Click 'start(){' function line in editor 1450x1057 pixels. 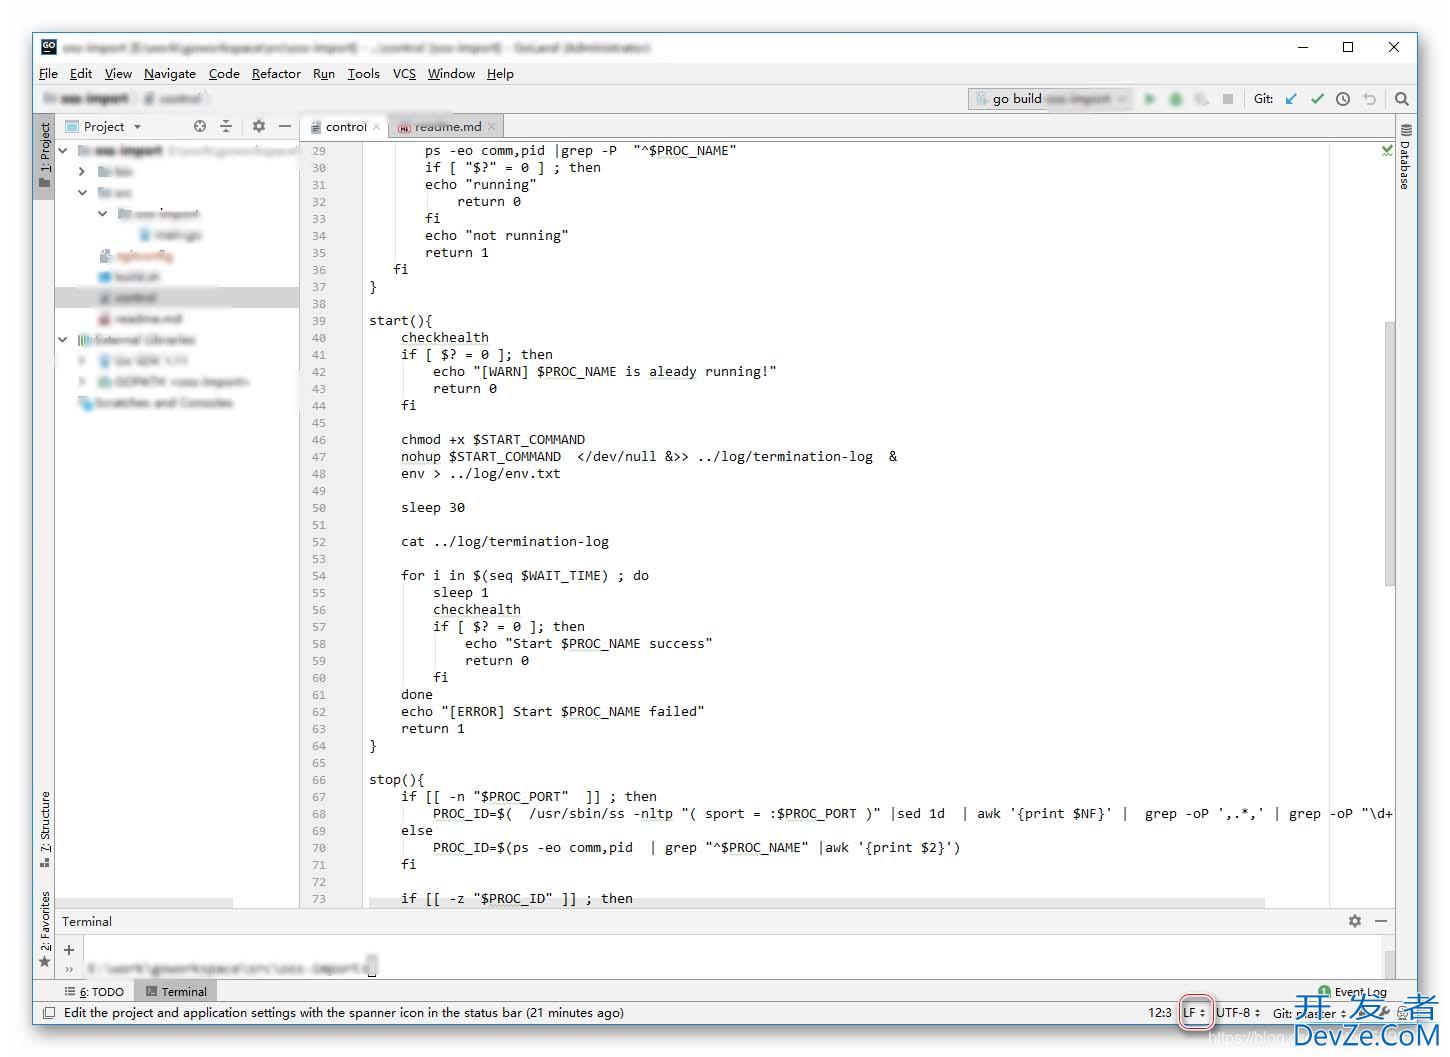click(x=400, y=321)
